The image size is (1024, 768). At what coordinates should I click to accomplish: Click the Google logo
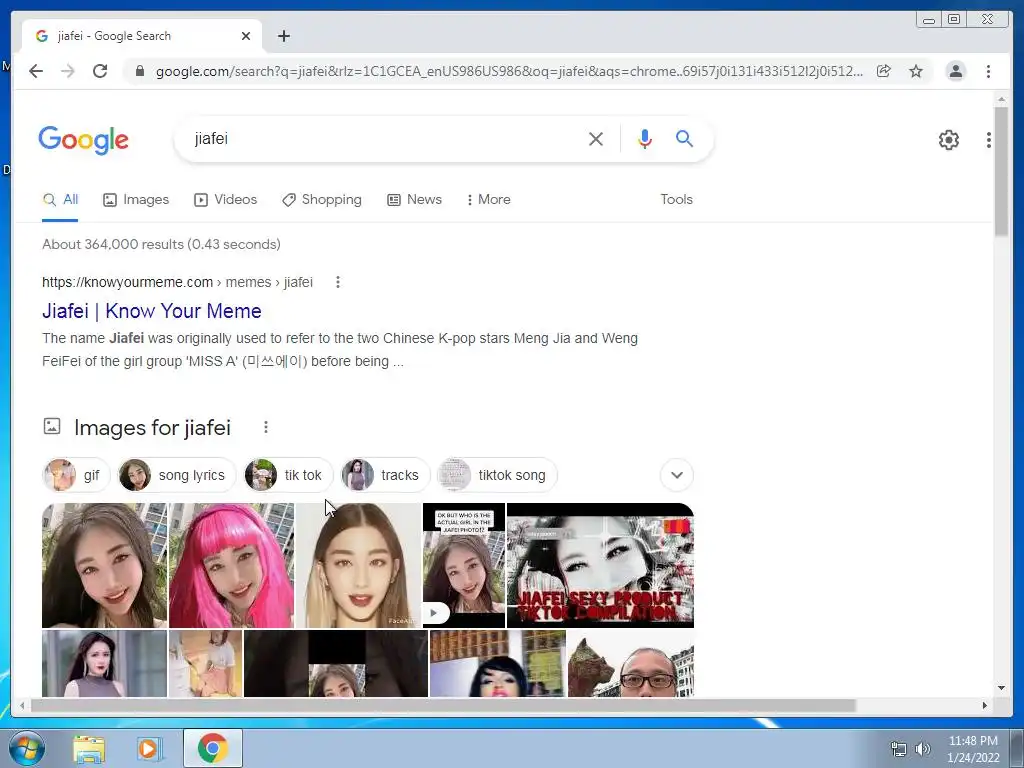84,140
